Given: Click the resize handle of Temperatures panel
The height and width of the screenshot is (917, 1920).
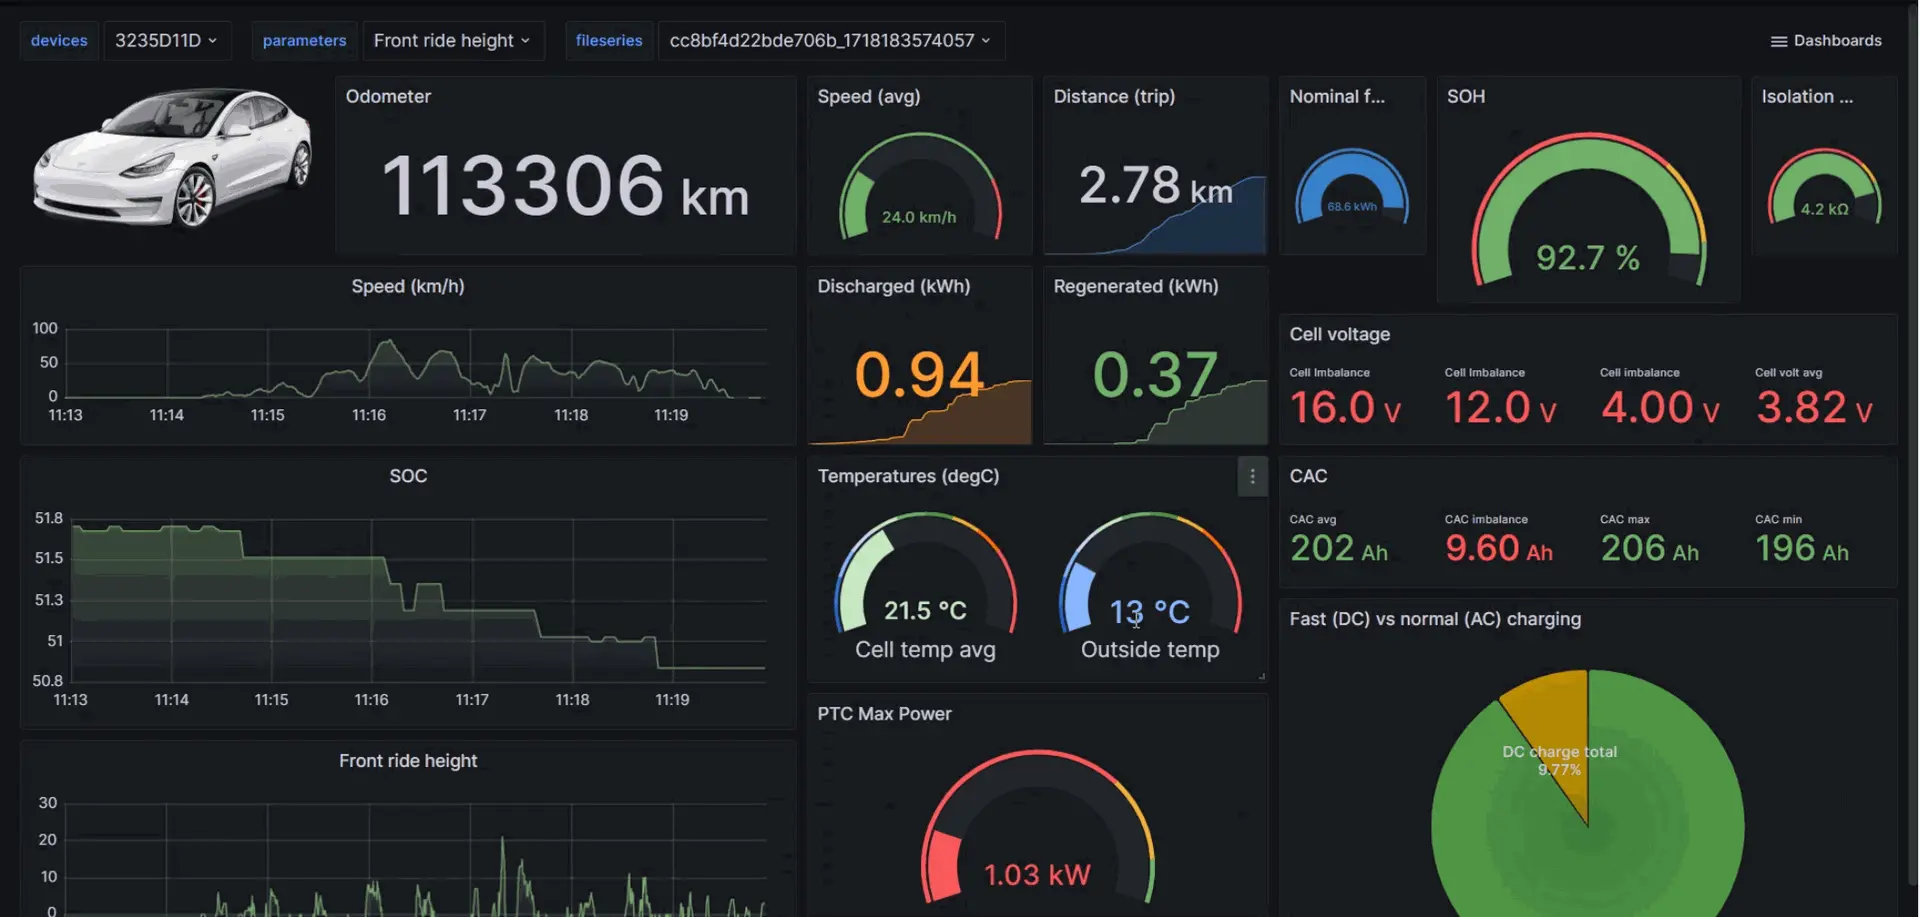Looking at the screenshot, I should pyautogui.click(x=1262, y=677).
